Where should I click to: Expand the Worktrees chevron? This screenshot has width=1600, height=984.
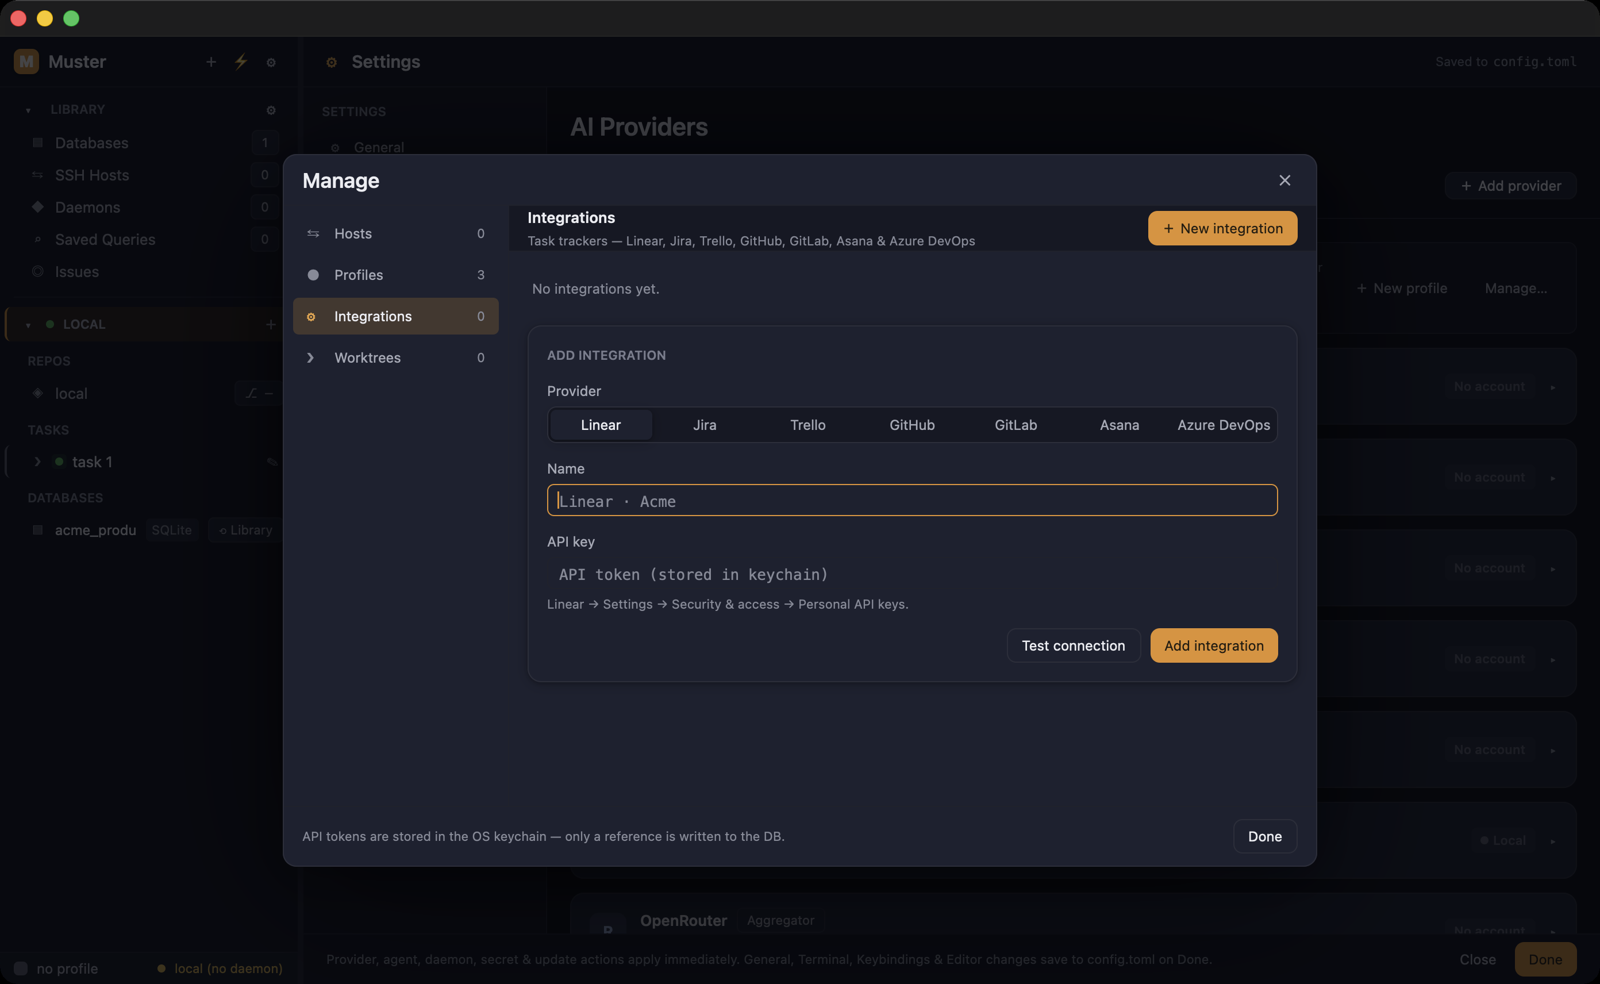(x=311, y=357)
